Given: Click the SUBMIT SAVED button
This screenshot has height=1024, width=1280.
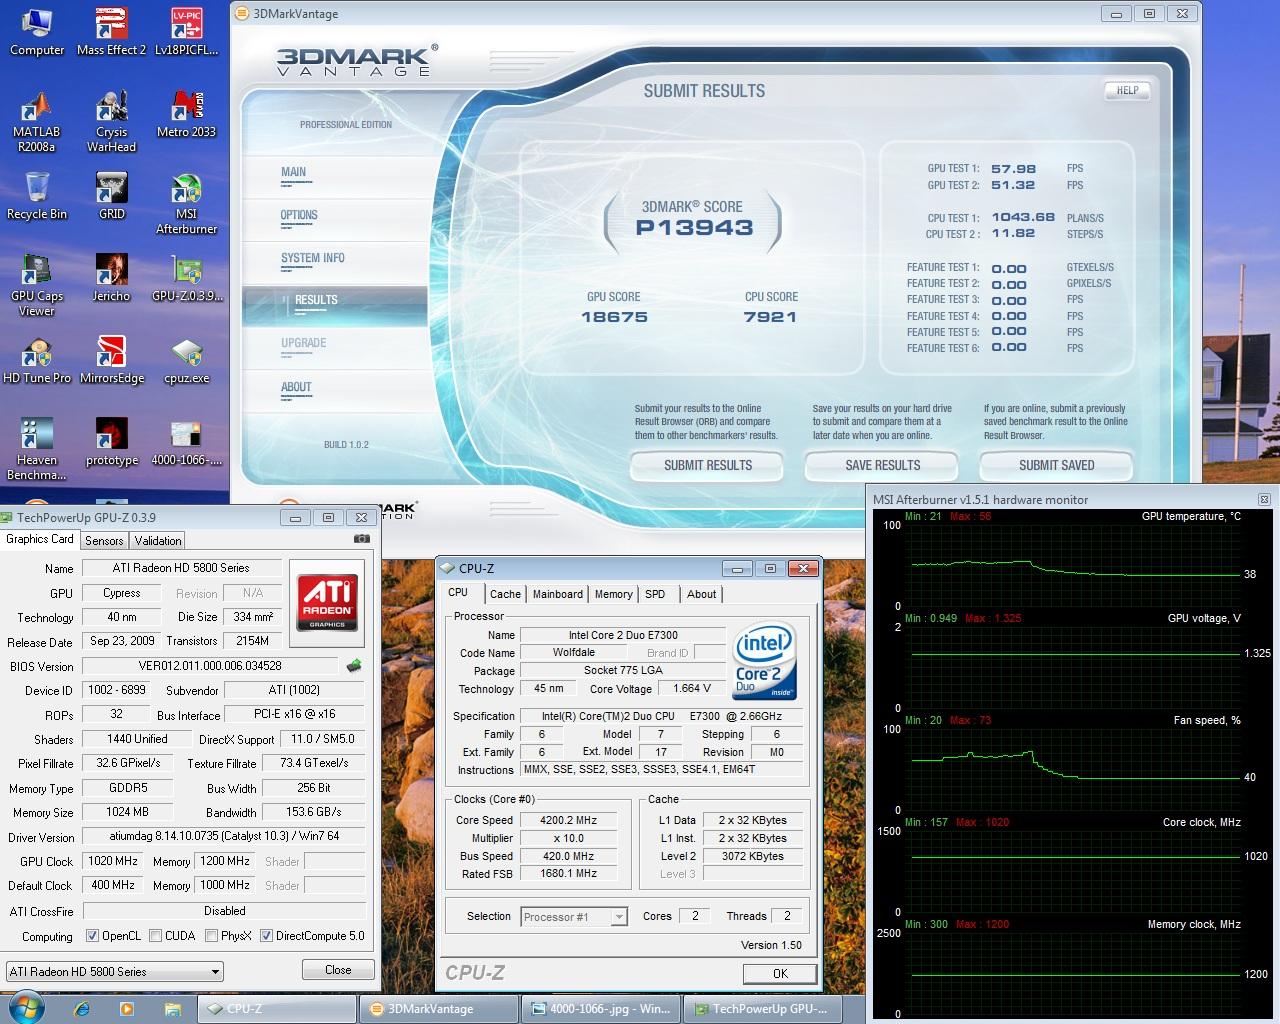Looking at the screenshot, I should pyautogui.click(x=1056, y=465).
